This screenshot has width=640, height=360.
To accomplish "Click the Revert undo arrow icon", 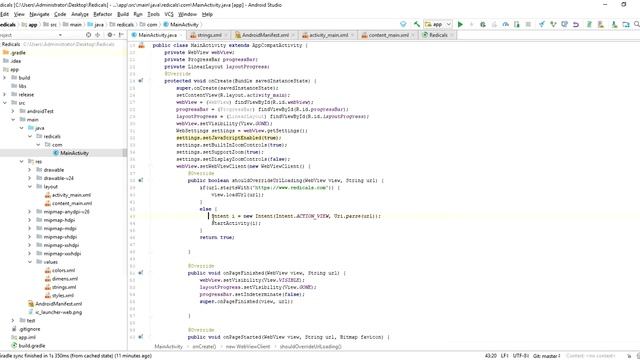I will [x=576, y=24].
